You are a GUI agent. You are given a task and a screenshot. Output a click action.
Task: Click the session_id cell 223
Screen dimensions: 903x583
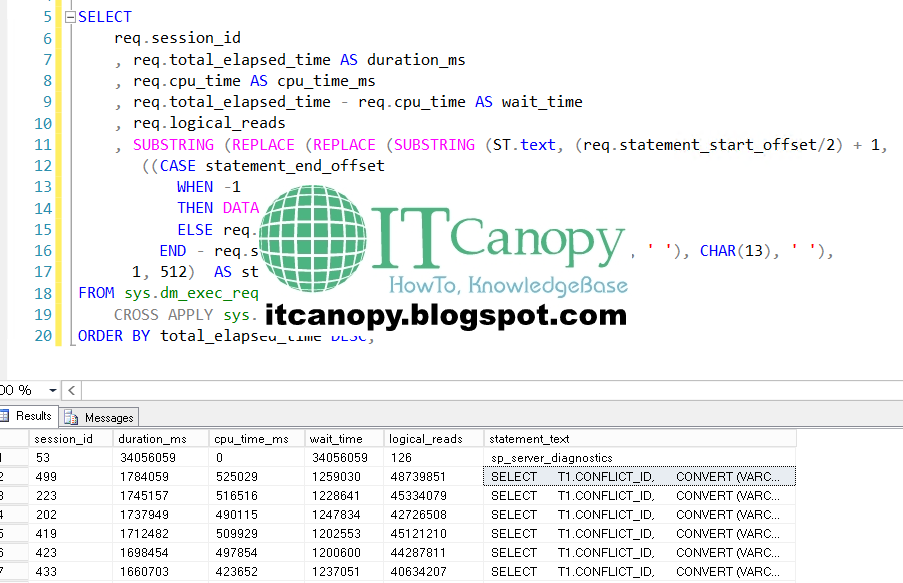[71, 496]
